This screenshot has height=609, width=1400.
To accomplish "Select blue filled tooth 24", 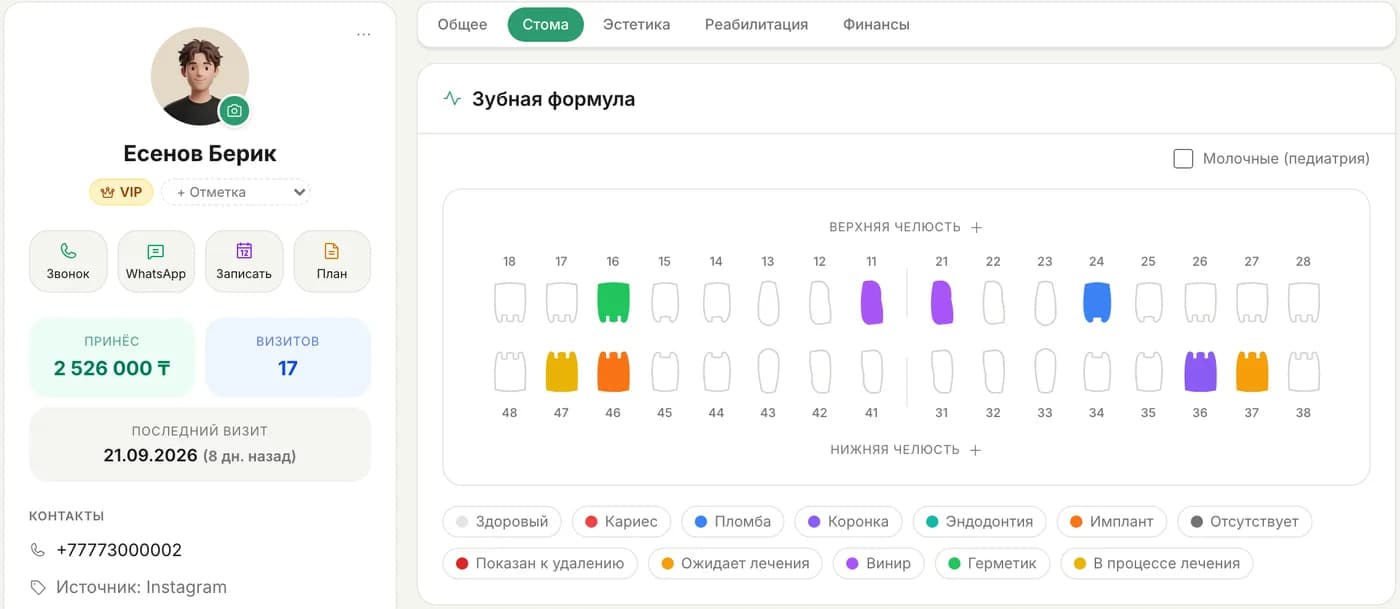I will 1097,303.
